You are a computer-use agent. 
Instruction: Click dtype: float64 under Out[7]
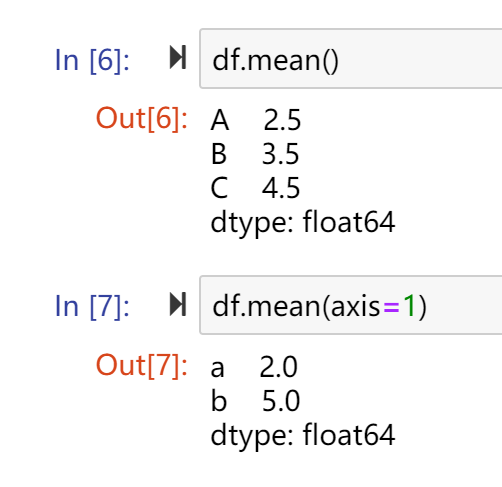pyautogui.click(x=303, y=435)
